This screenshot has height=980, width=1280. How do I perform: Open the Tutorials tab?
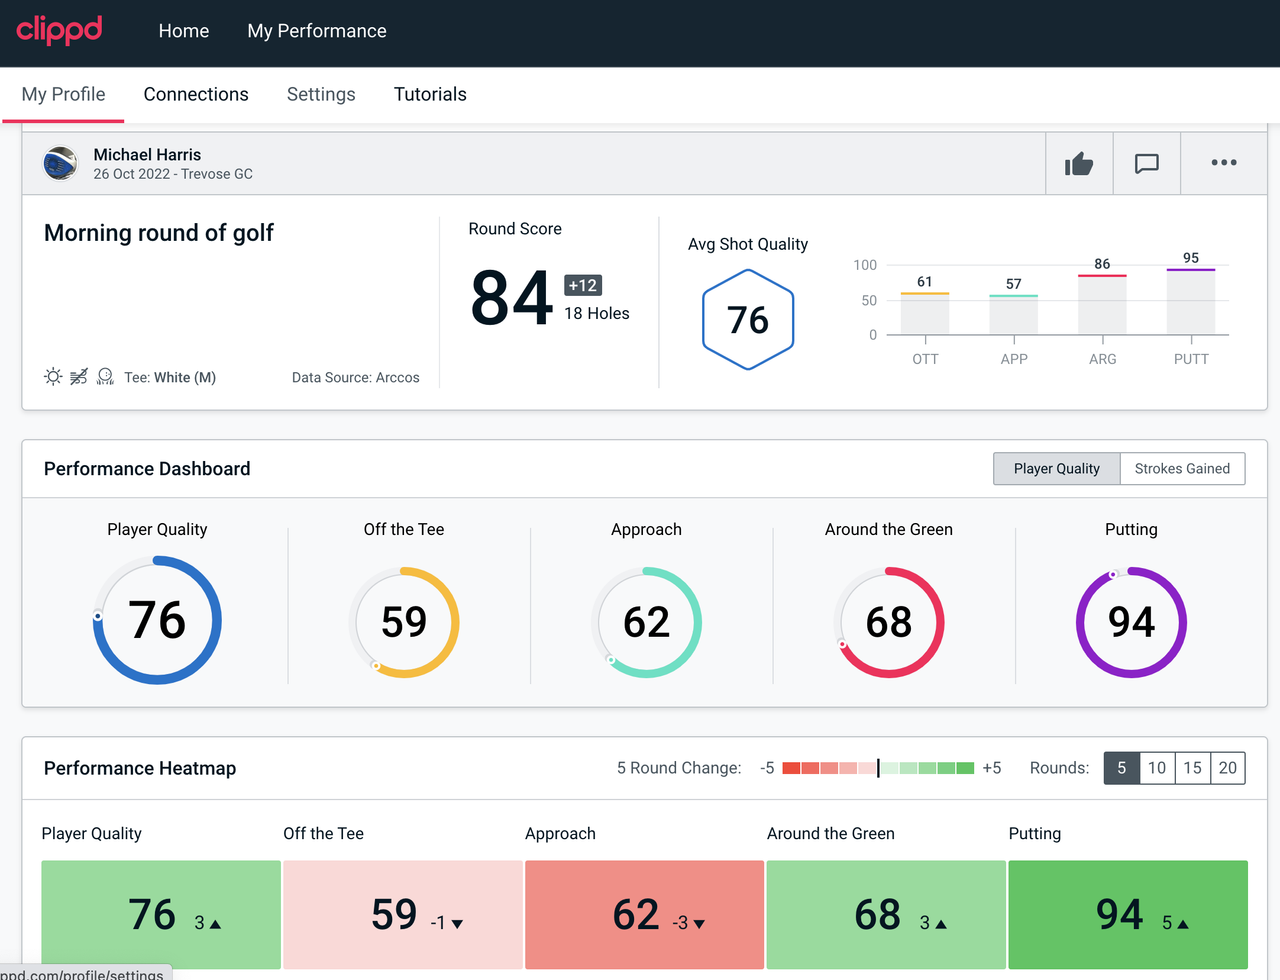point(430,94)
